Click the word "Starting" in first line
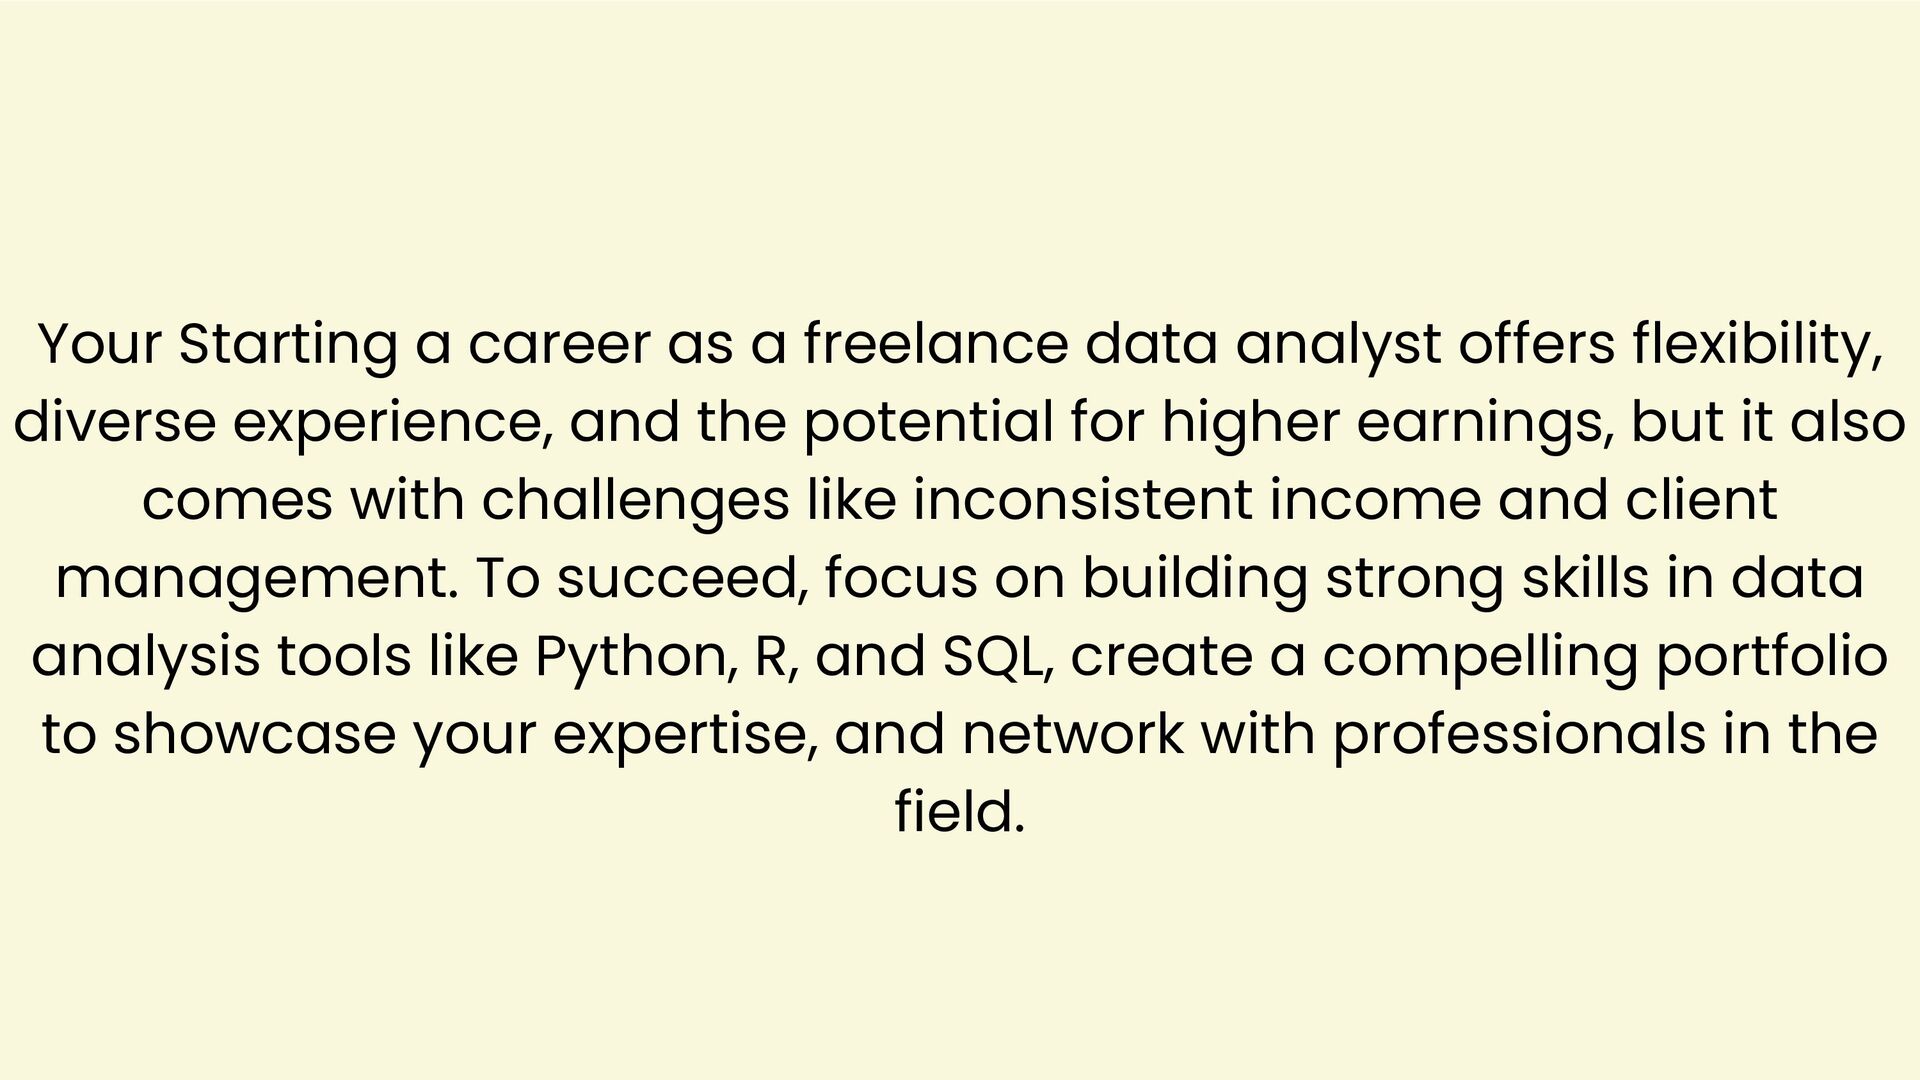This screenshot has height=1080, width=1920. (288, 344)
